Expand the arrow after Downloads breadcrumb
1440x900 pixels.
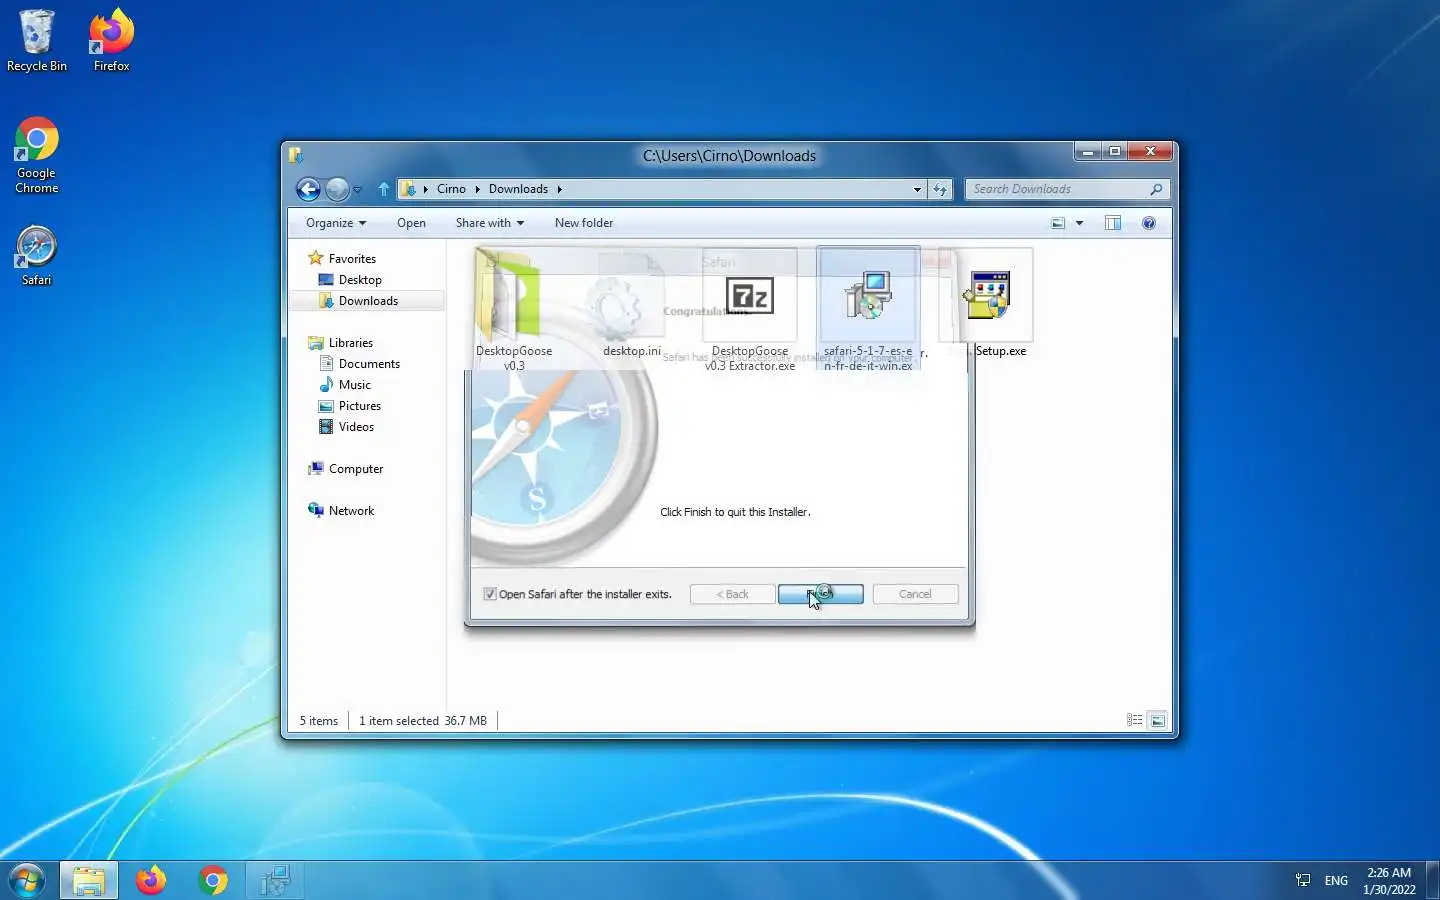click(560, 189)
